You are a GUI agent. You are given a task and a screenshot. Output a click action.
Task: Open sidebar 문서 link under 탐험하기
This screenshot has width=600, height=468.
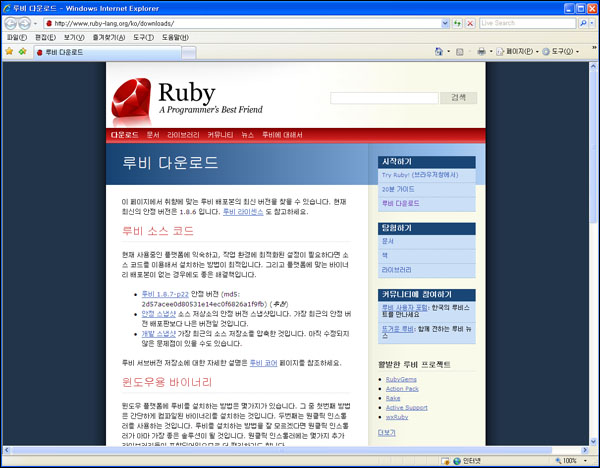click(388, 241)
